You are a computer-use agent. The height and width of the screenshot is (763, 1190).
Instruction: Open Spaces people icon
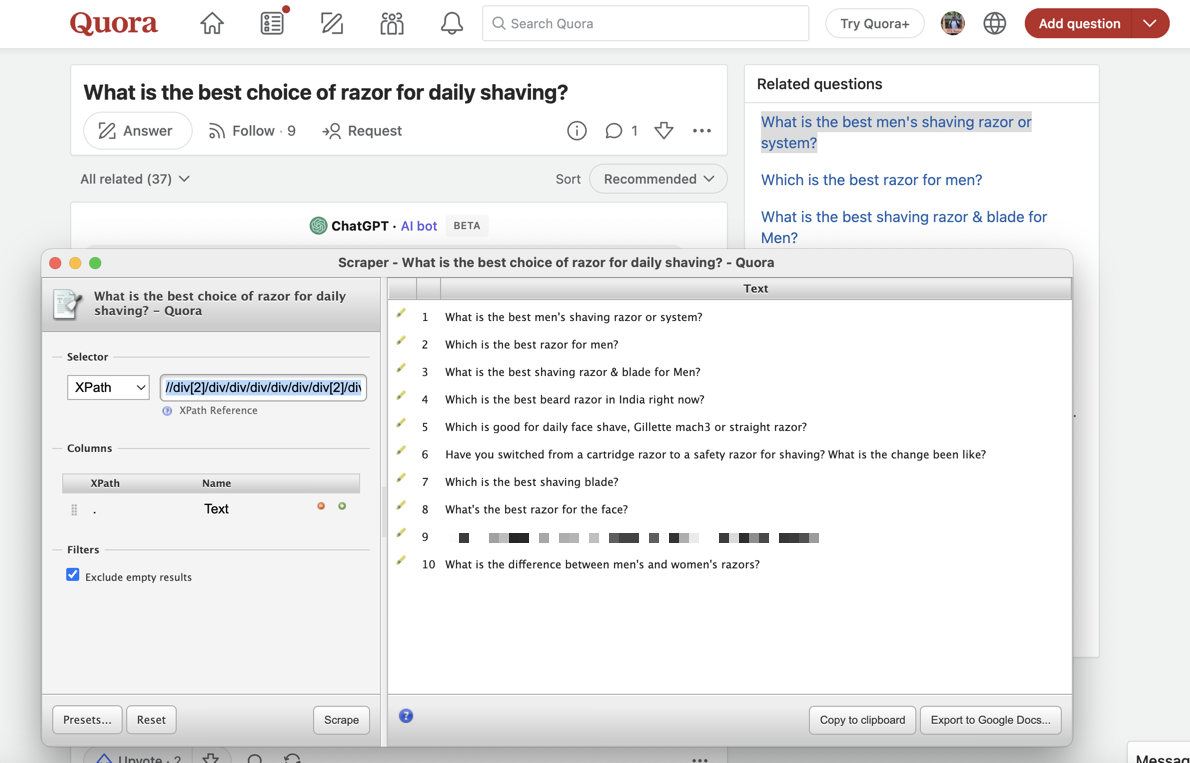pyautogui.click(x=392, y=23)
